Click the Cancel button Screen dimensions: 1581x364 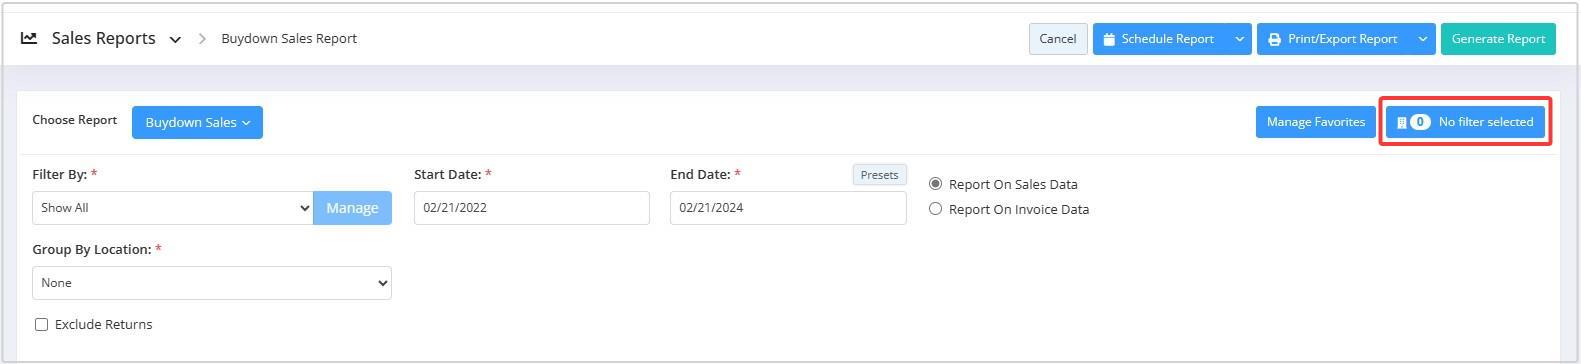pos(1058,39)
